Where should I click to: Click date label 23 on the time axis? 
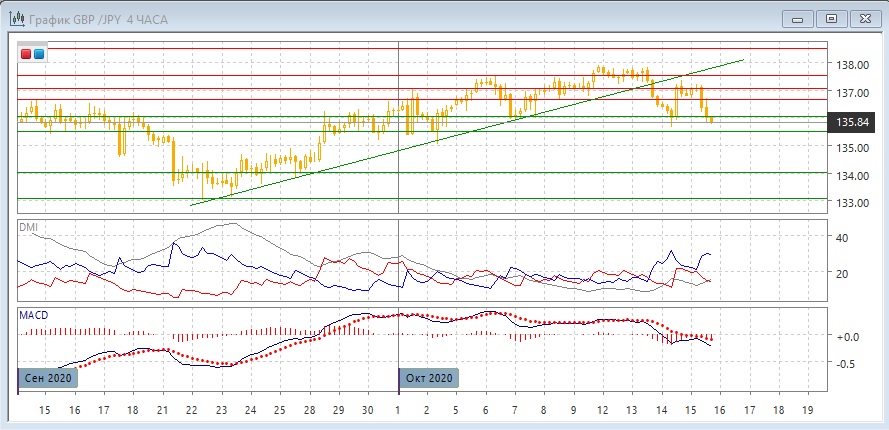tap(222, 410)
